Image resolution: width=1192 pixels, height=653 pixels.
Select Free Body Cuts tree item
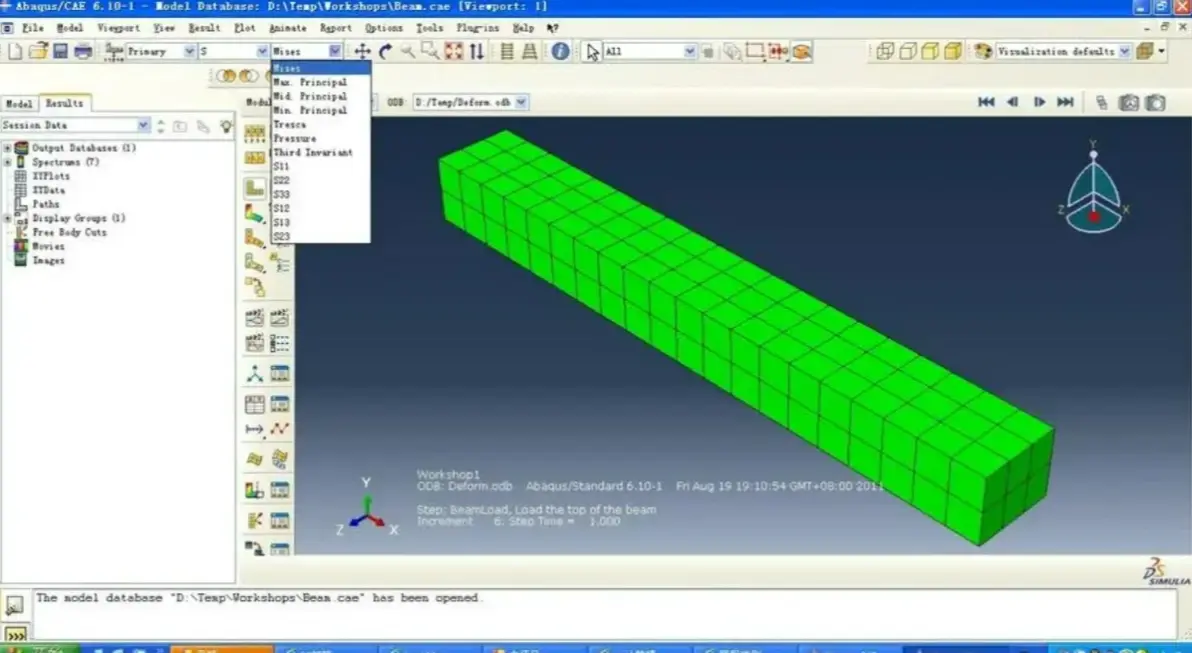pos(69,233)
